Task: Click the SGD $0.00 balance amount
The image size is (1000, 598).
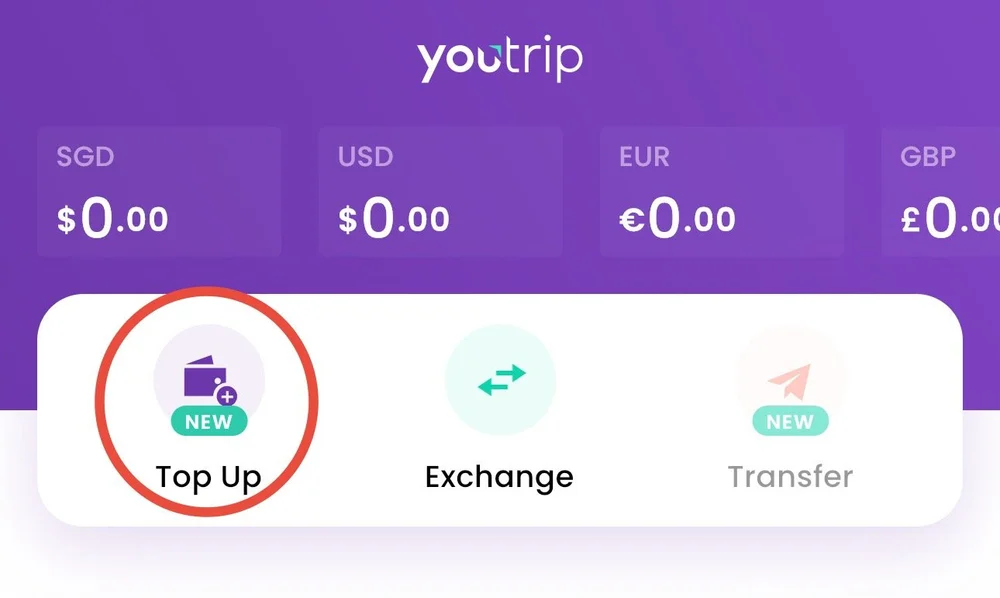Action: pyautogui.click(x=112, y=218)
